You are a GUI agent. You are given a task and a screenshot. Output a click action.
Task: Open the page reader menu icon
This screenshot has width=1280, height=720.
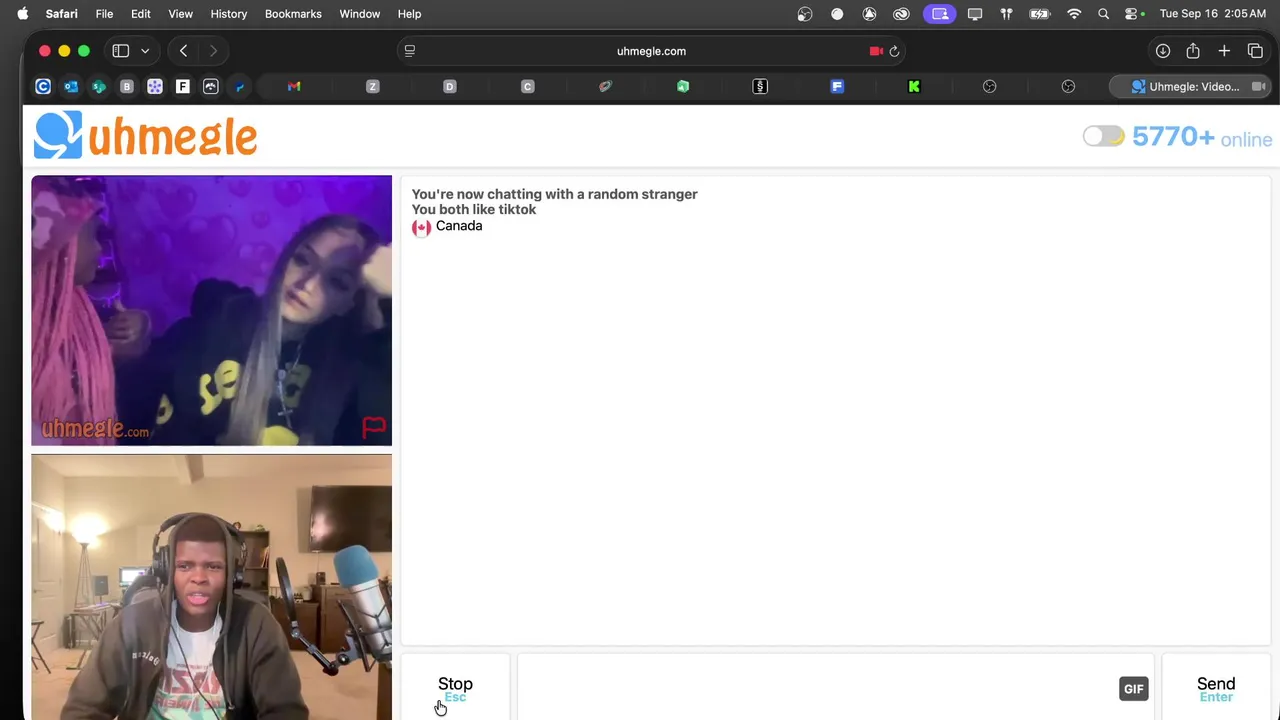point(409,51)
